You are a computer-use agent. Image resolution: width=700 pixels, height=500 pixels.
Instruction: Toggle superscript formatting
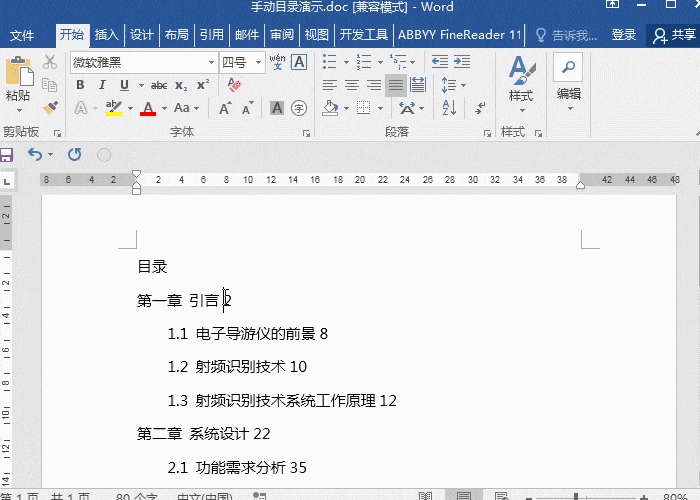coord(203,84)
